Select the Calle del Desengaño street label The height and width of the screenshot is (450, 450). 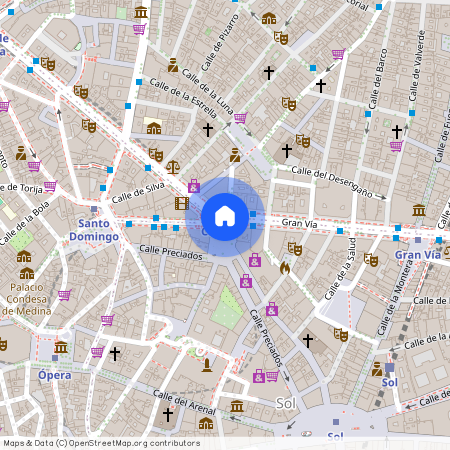pos(332,182)
